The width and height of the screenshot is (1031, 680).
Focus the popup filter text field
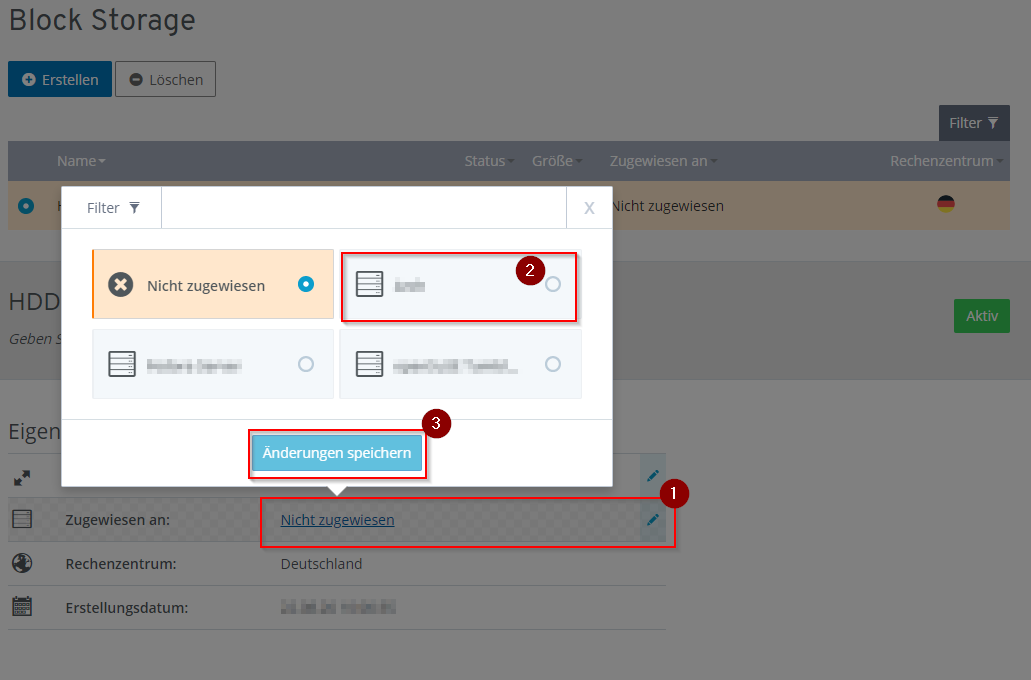tap(364, 208)
